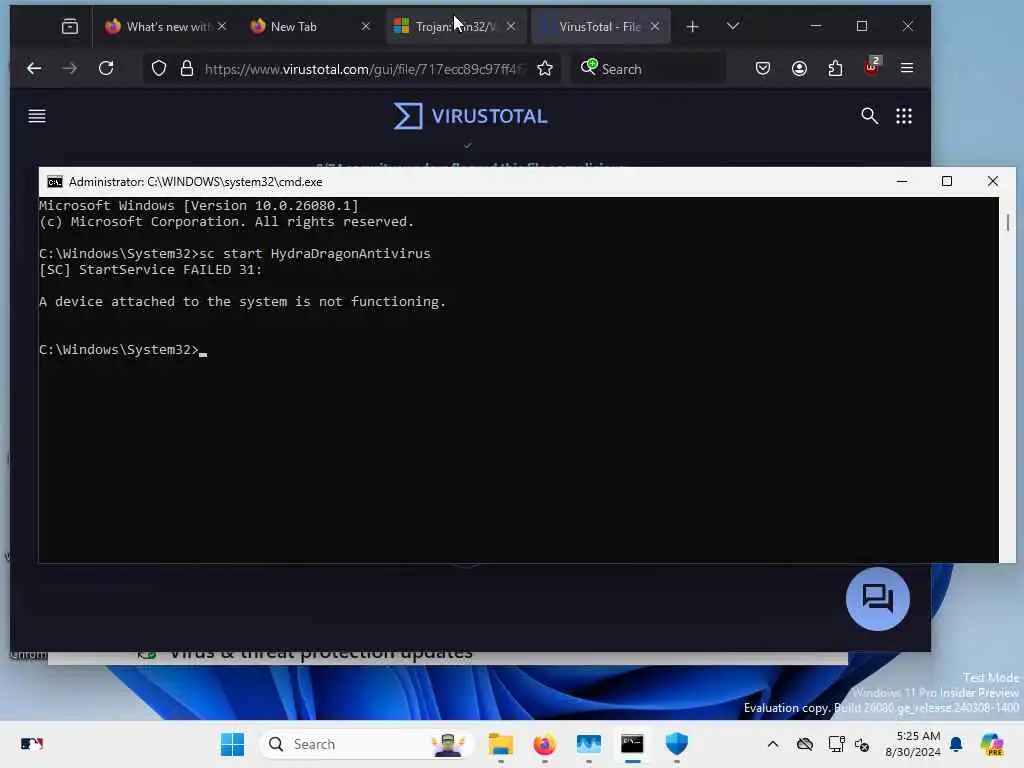Click the muted volume tray icon
The height and width of the screenshot is (768, 1024).
pyautogui.click(x=862, y=744)
